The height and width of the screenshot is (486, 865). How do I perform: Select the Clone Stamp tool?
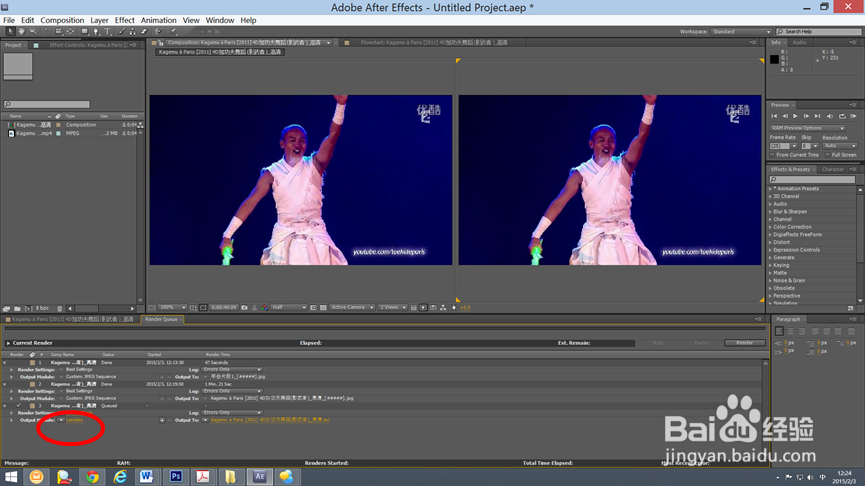click(132, 31)
